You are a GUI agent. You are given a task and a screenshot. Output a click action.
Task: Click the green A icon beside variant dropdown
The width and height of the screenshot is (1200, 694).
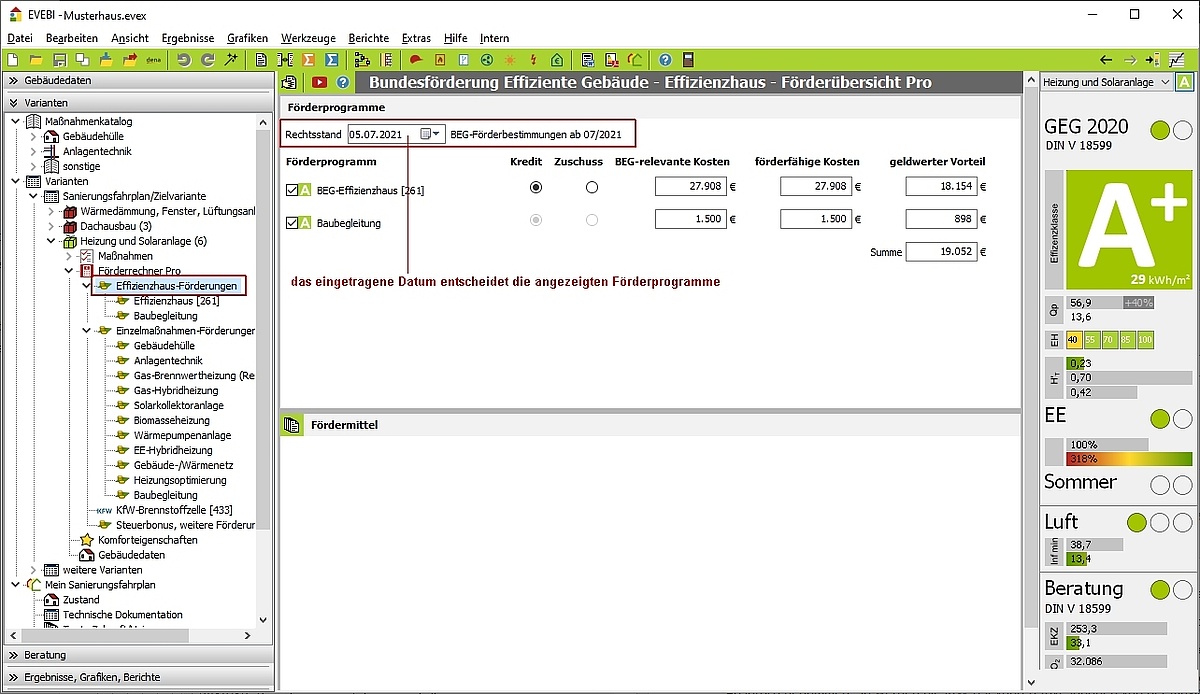[x=1184, y=82]
